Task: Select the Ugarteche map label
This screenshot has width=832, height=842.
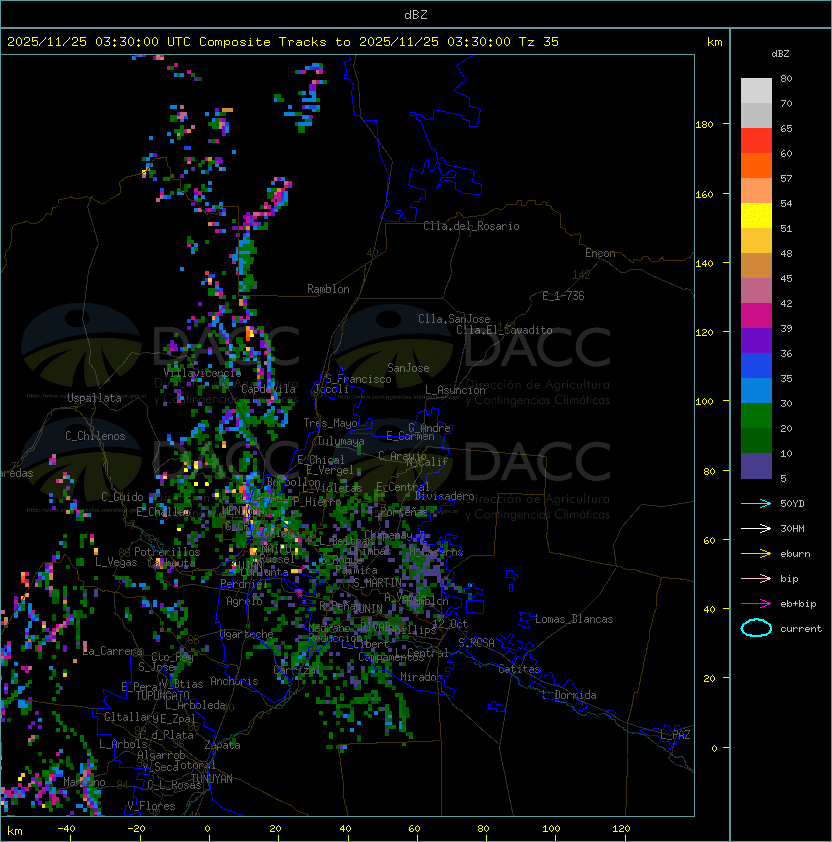Action: 247,634
